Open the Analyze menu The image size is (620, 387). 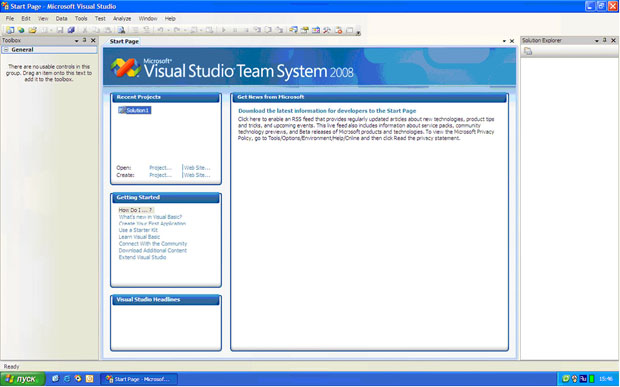coord(122,19)
